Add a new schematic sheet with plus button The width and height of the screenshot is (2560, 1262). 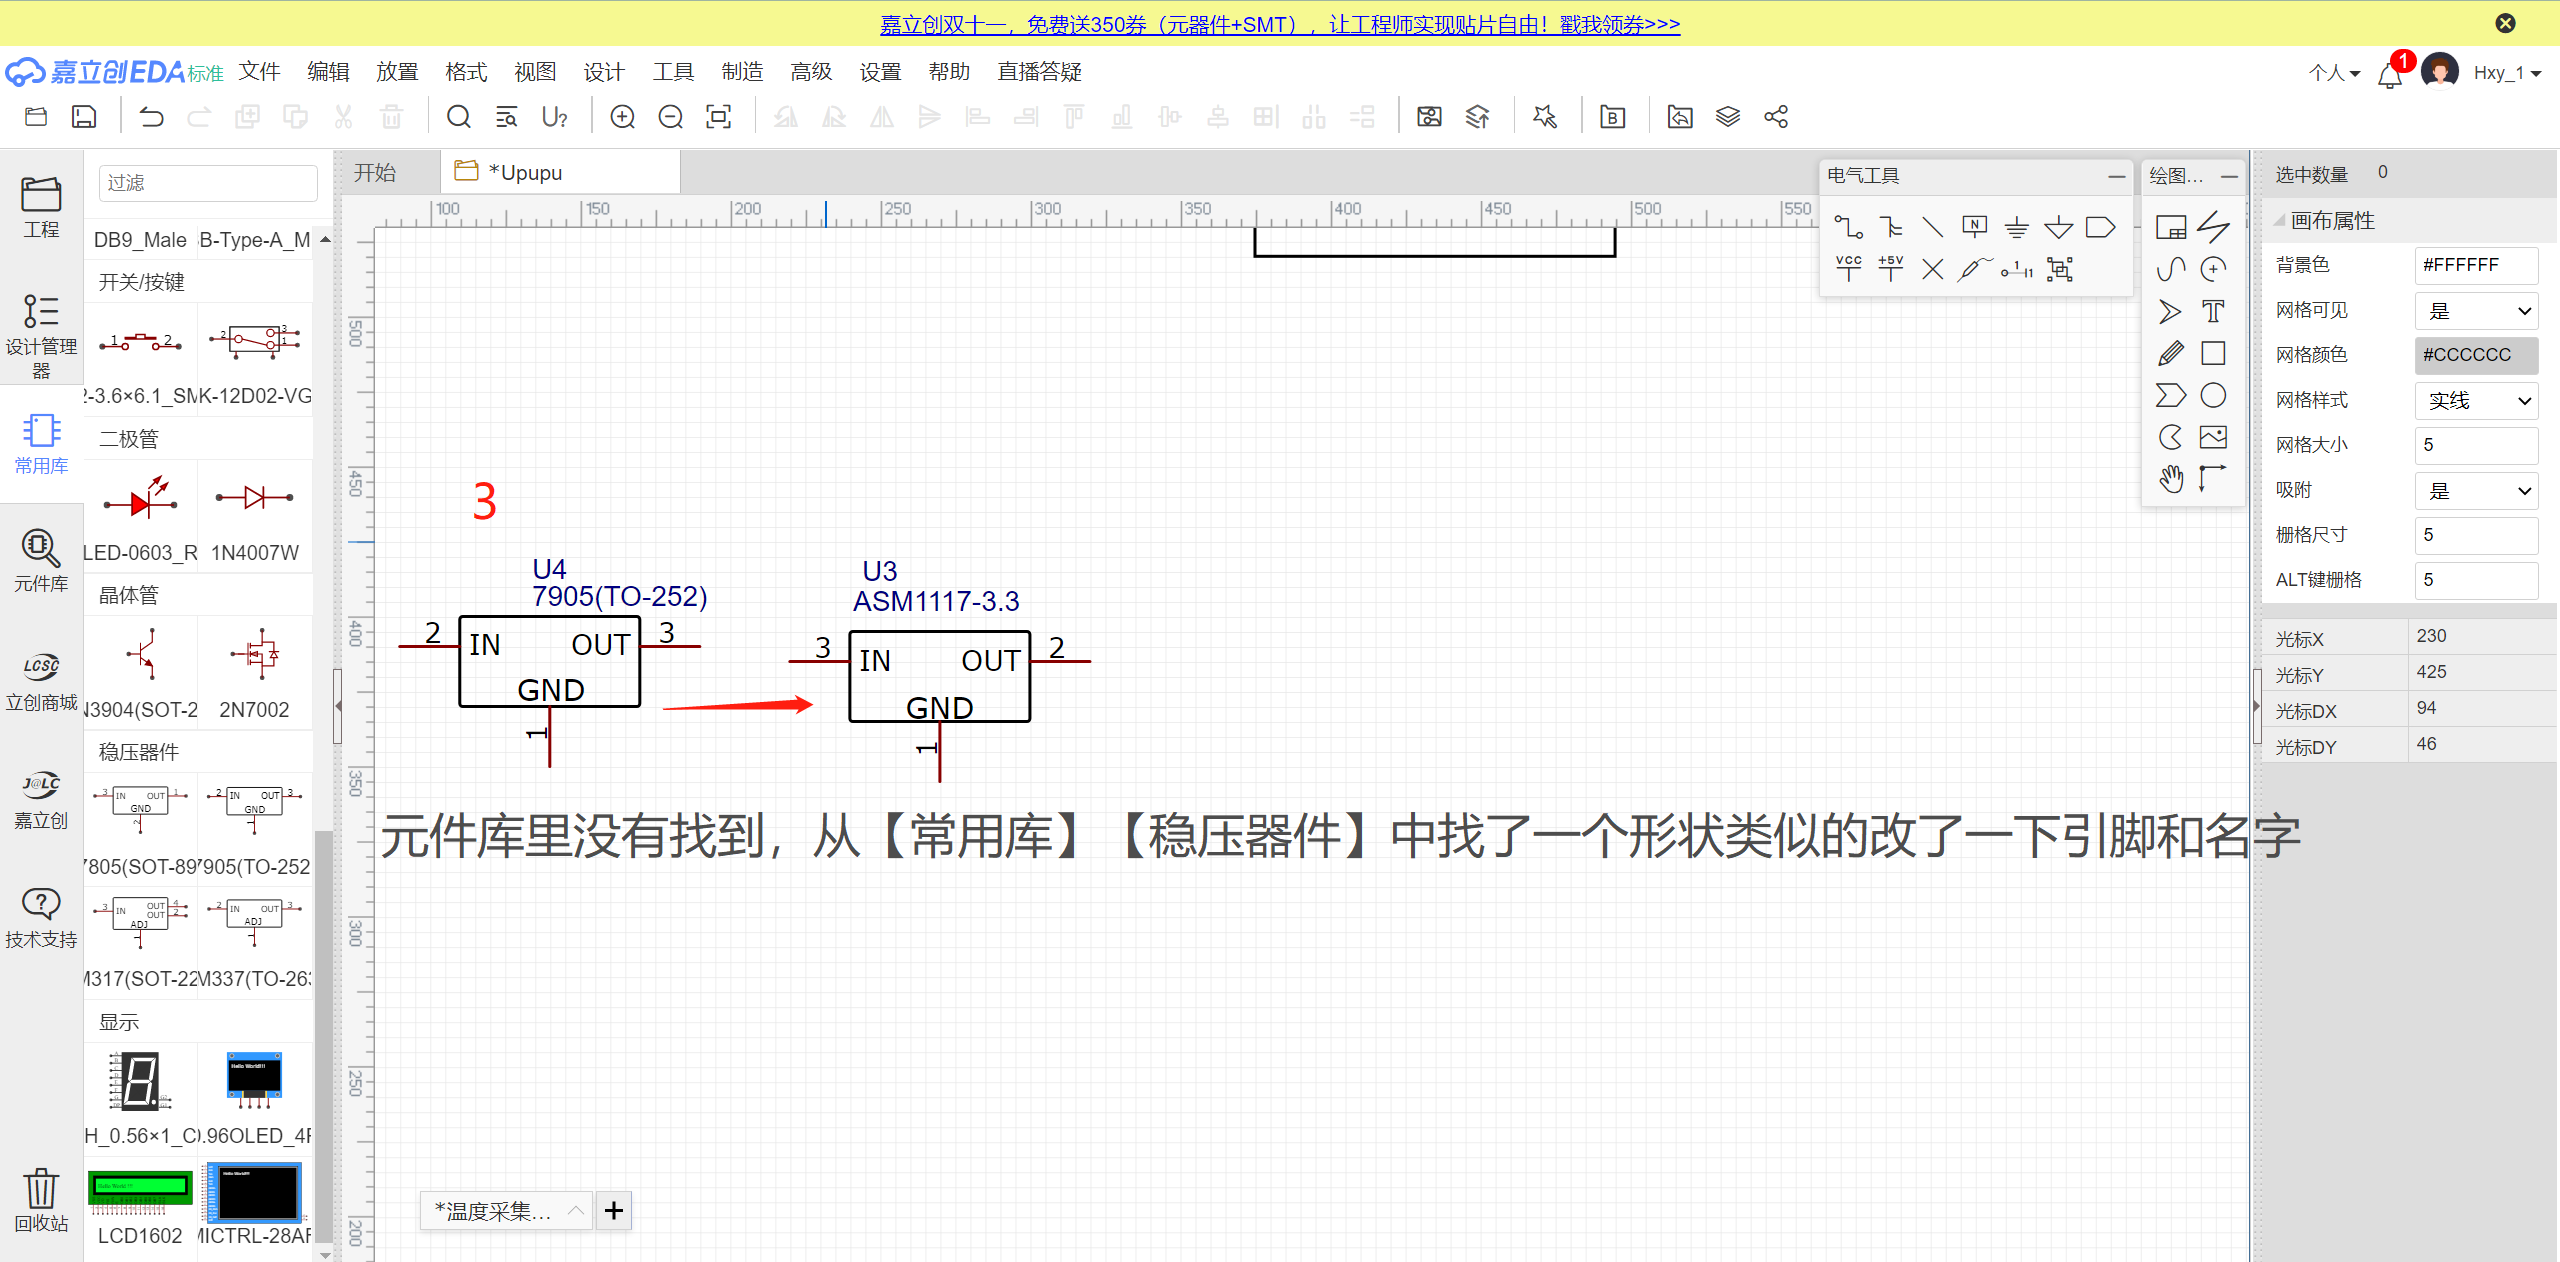(613, 1211)
